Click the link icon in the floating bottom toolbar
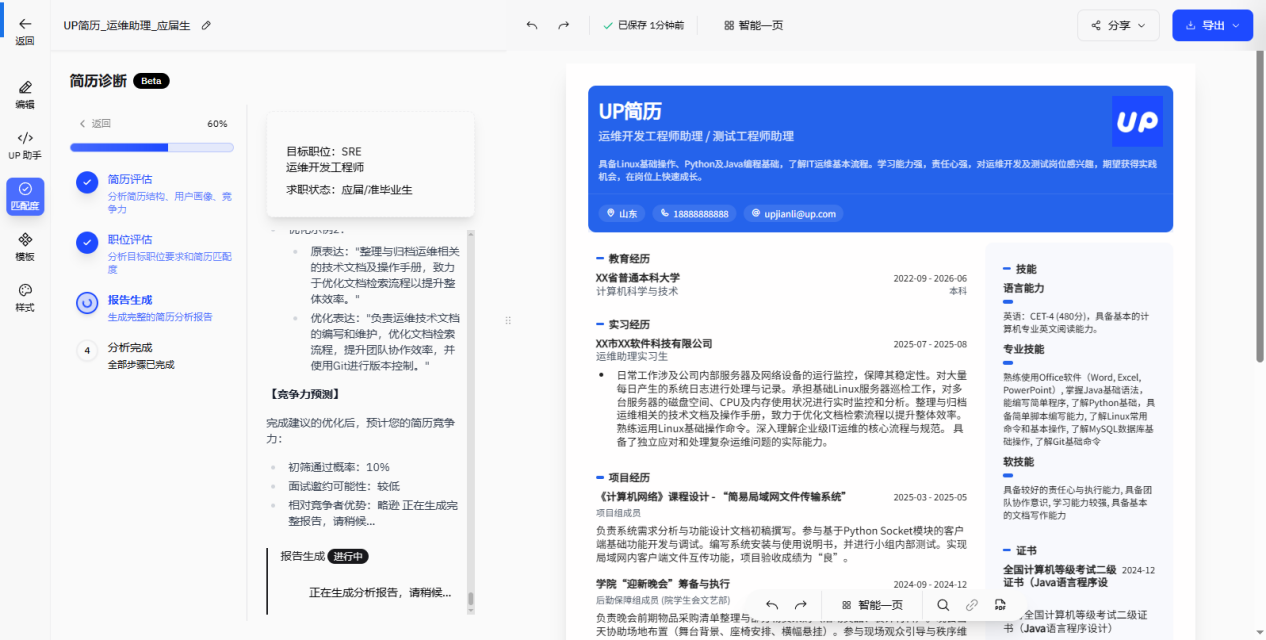The height and width of the screenshot is (640, 1266). [971, 605]
